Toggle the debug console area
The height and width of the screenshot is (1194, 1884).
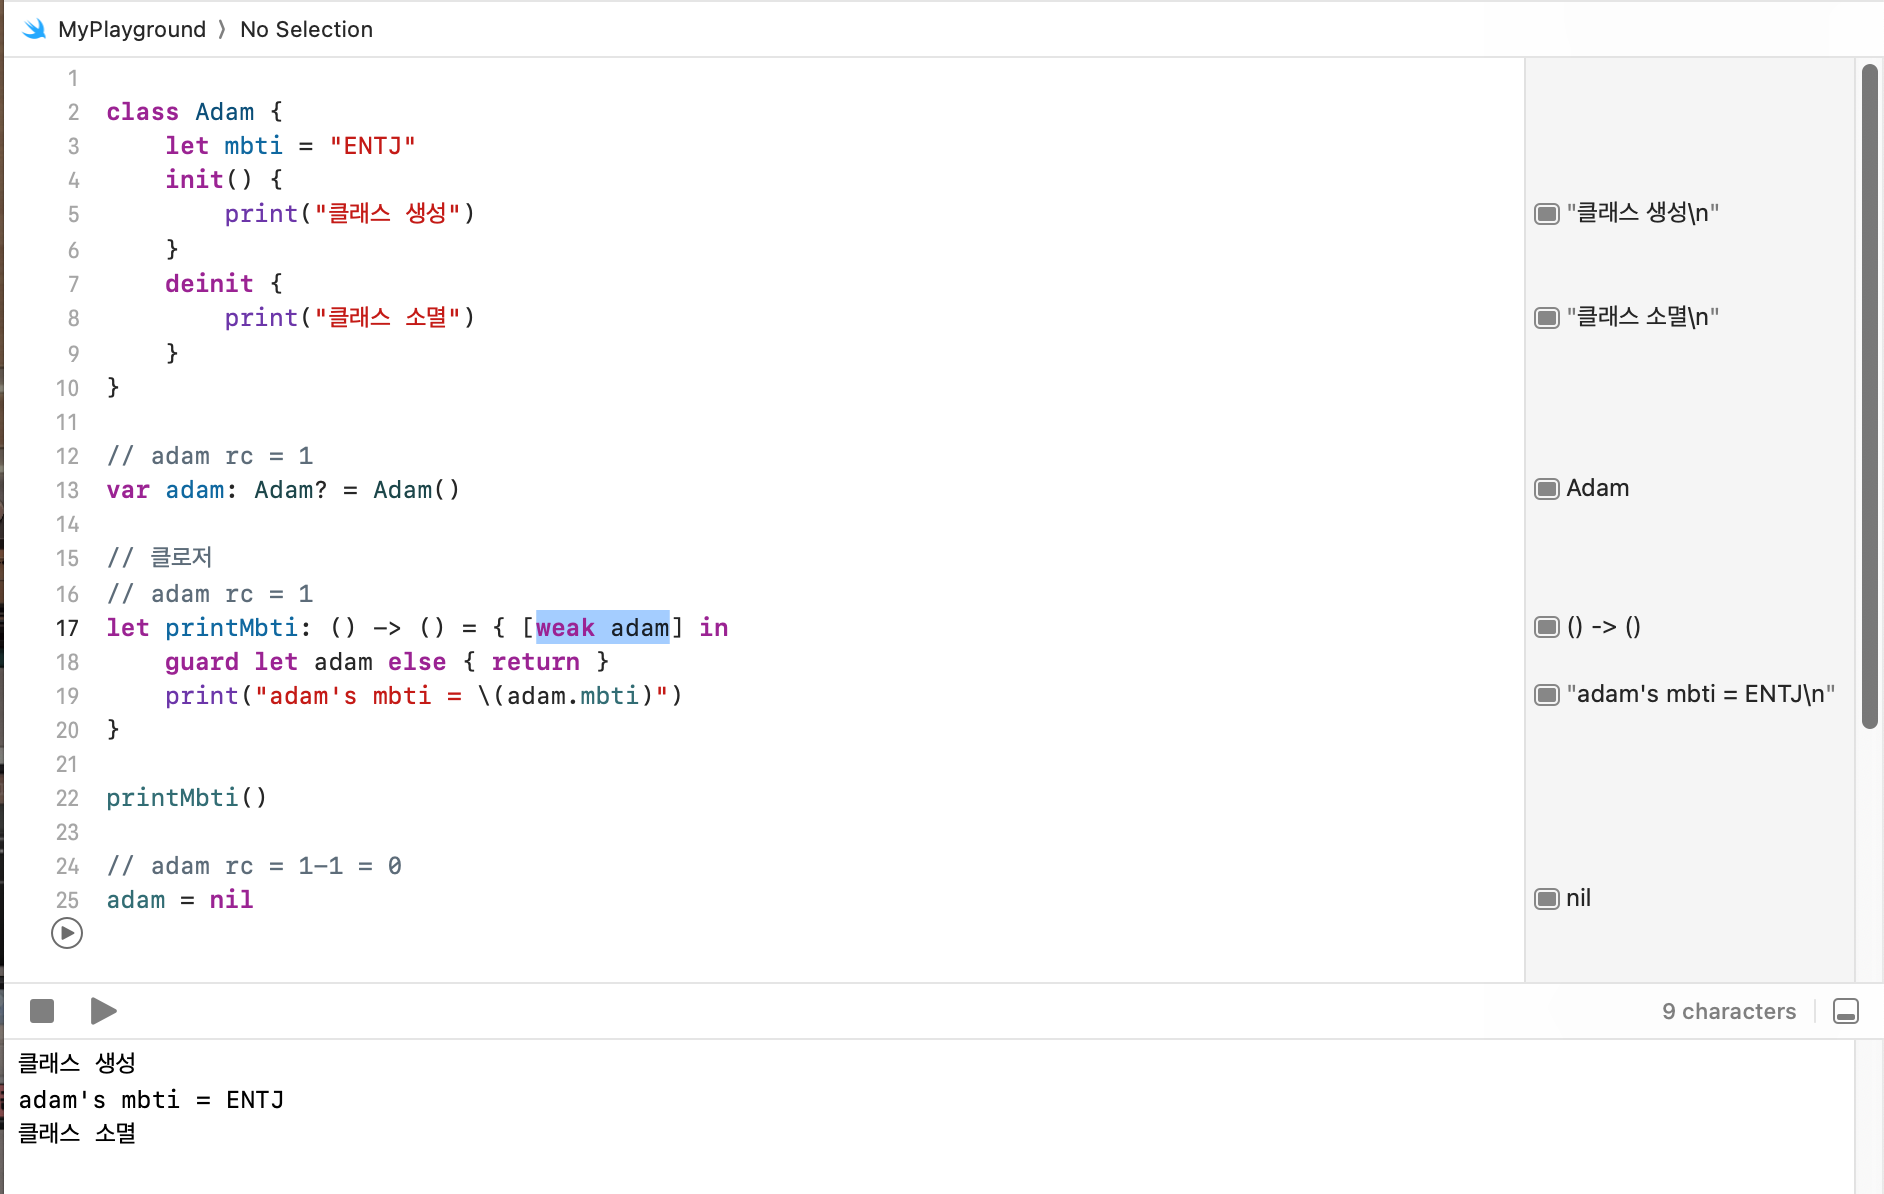pyautogui.click(x=1846, y=1011)
